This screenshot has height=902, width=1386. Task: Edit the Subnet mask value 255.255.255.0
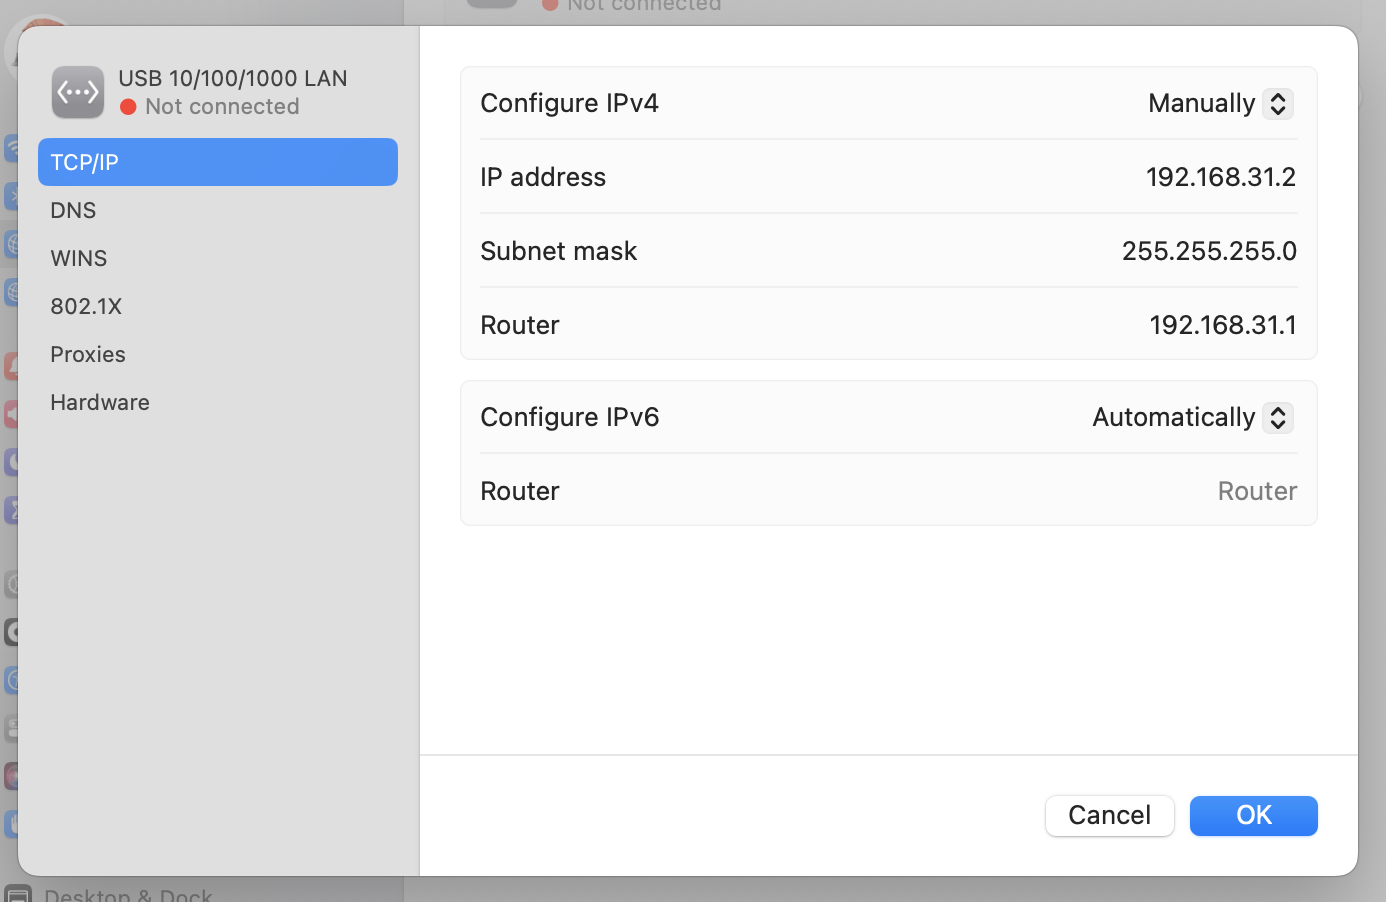click(x=1208, y=251)
